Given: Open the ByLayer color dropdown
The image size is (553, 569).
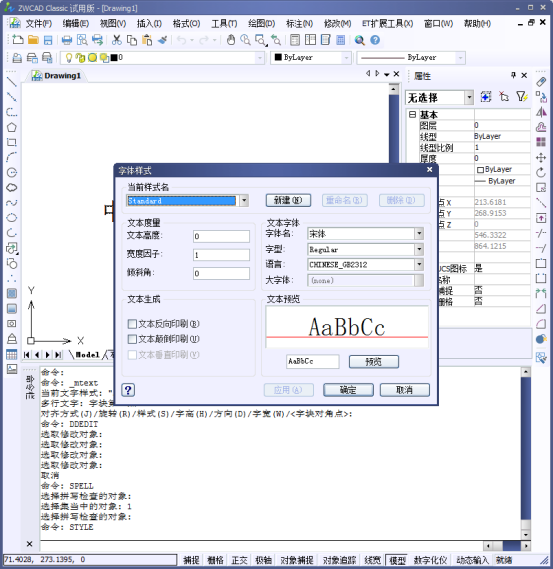Looking at the screenshot, I should point(347,57).
